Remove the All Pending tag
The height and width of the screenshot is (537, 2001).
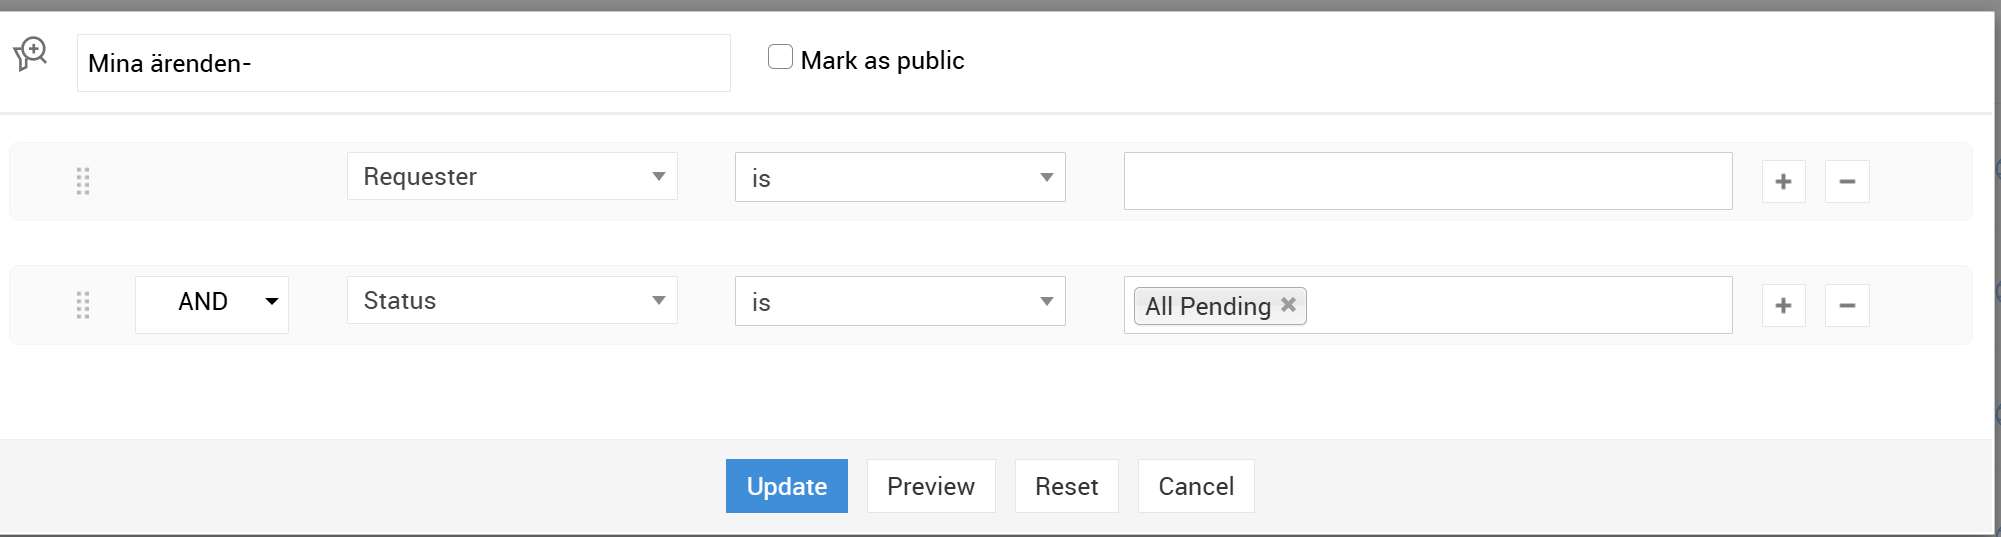pos(1289,305)
